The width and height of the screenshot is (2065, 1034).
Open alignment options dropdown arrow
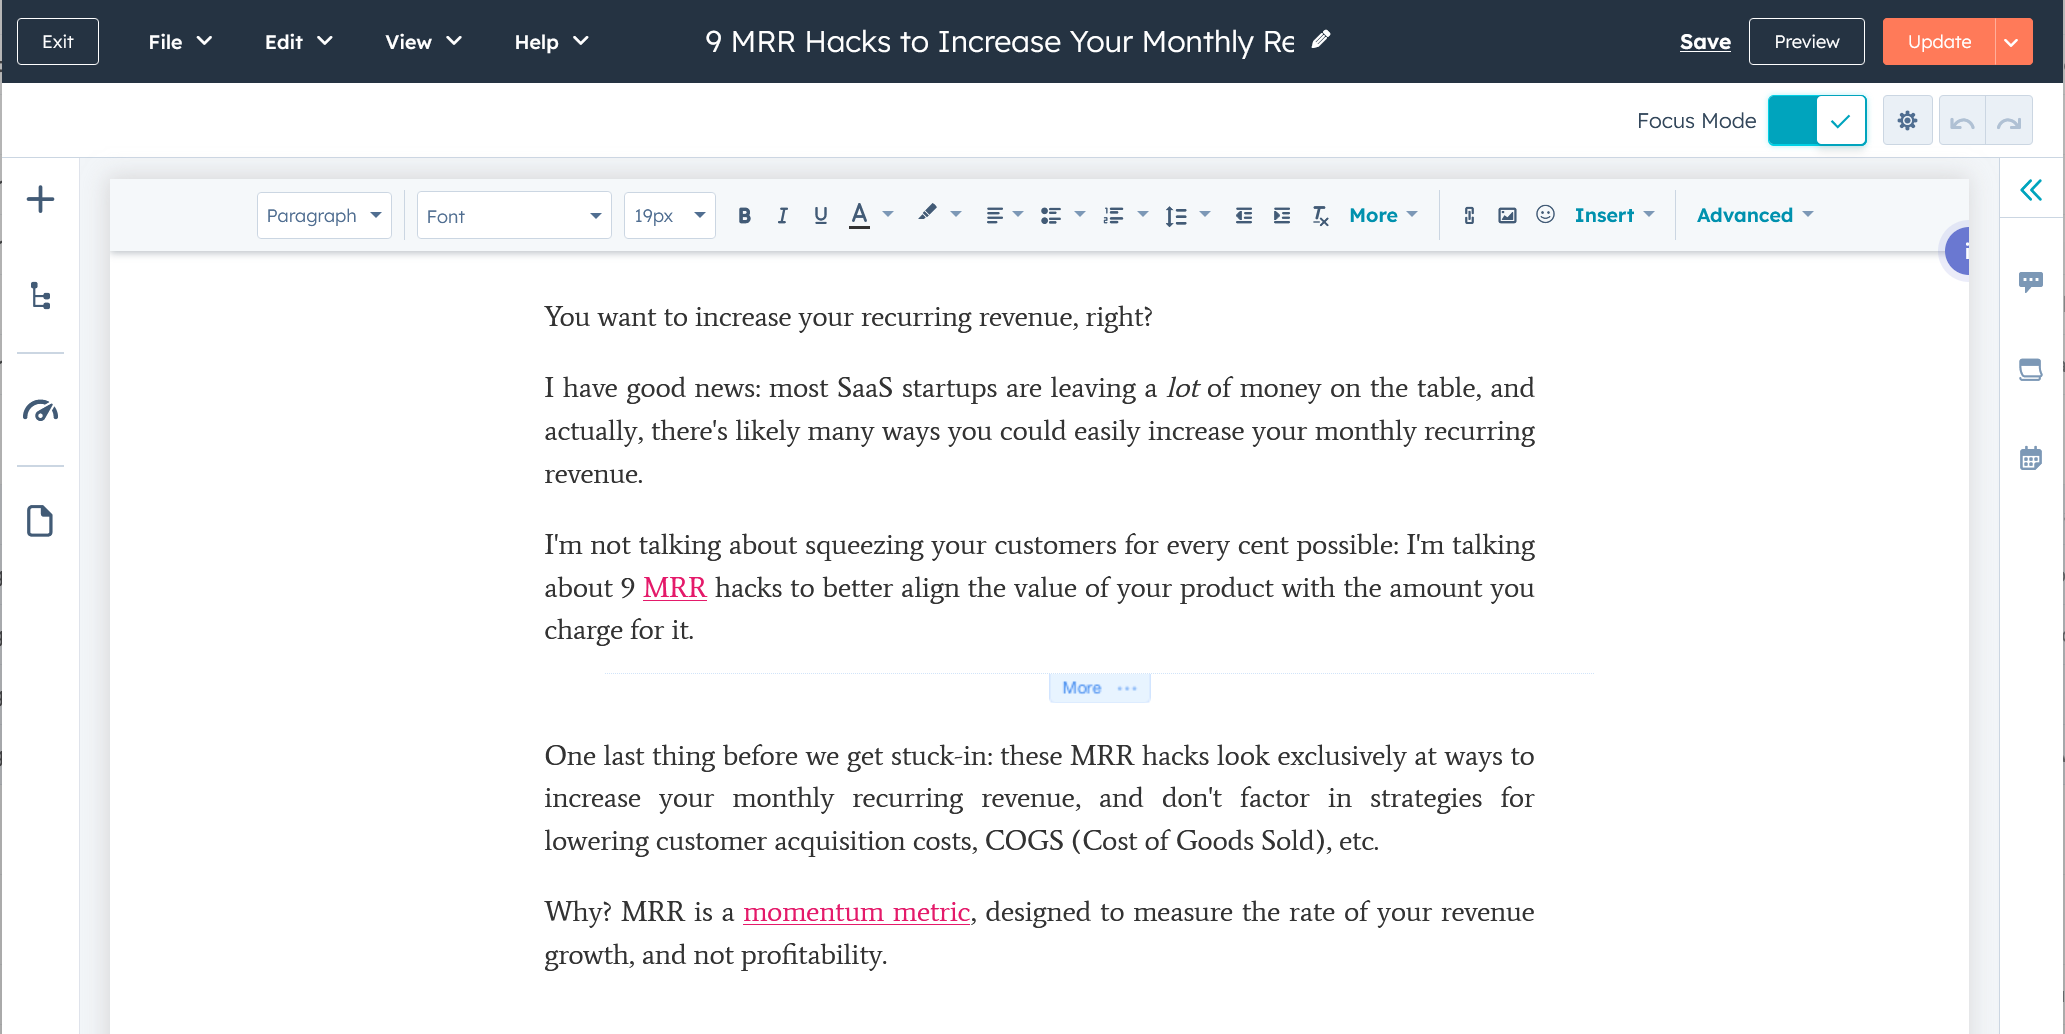tap(1018, 214)
